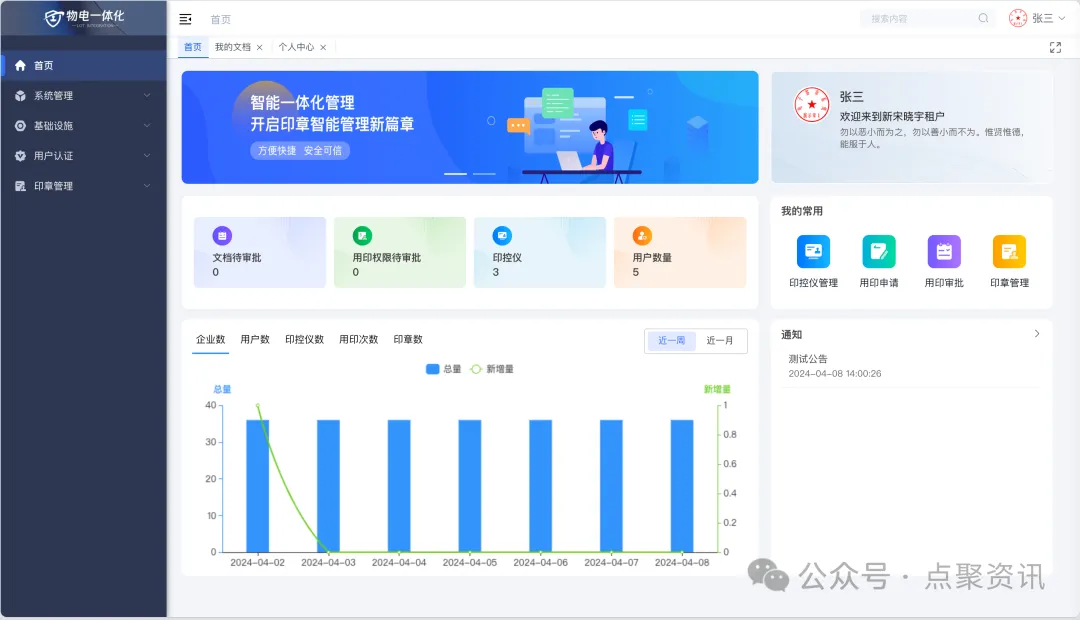The height and width of the screenshot is (620, 1080).
Task: Select the 用印次数 chart tab
Action: (358, 340)
